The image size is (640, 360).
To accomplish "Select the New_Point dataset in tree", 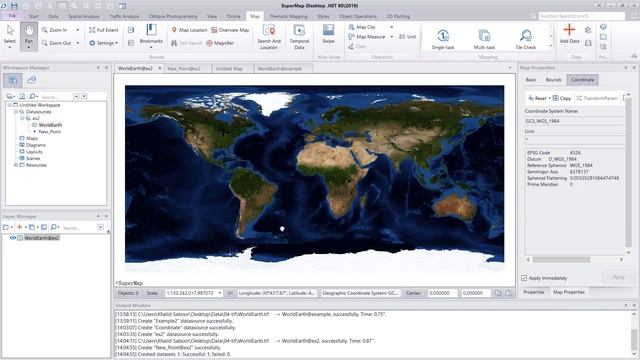I will 49,132.
